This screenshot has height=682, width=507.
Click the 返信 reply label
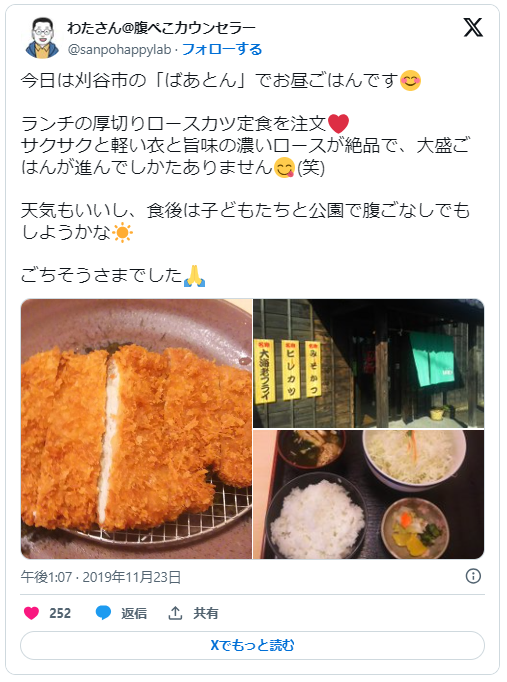coord(134,613)
